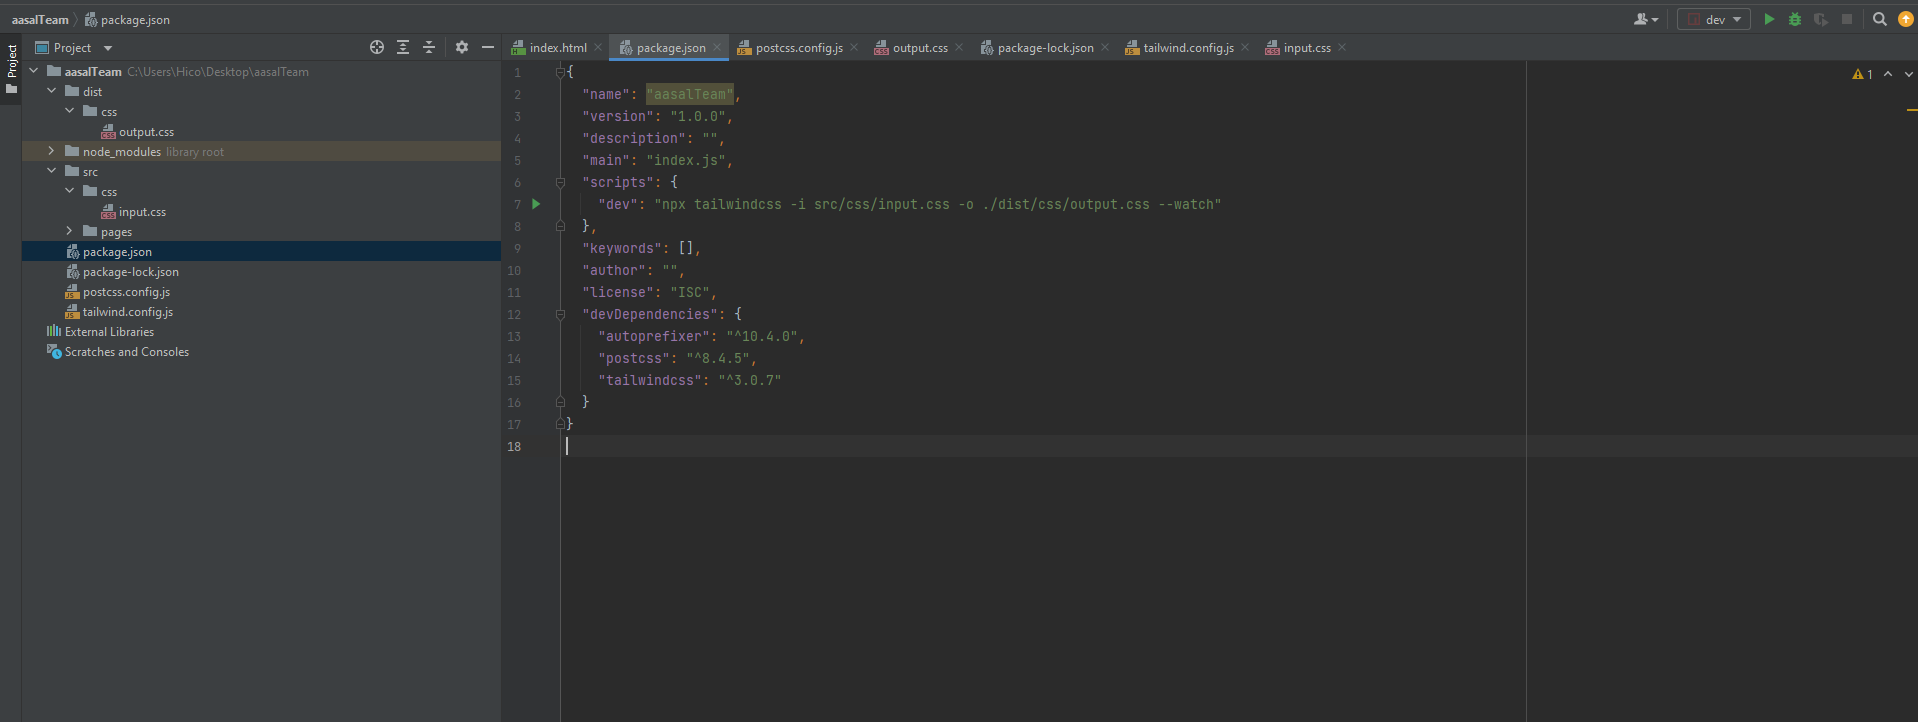Image resolution: width=1918 pixels, height=722 pixels.
Task: Collapse the css folder under dist
Action: click(70, 111)
